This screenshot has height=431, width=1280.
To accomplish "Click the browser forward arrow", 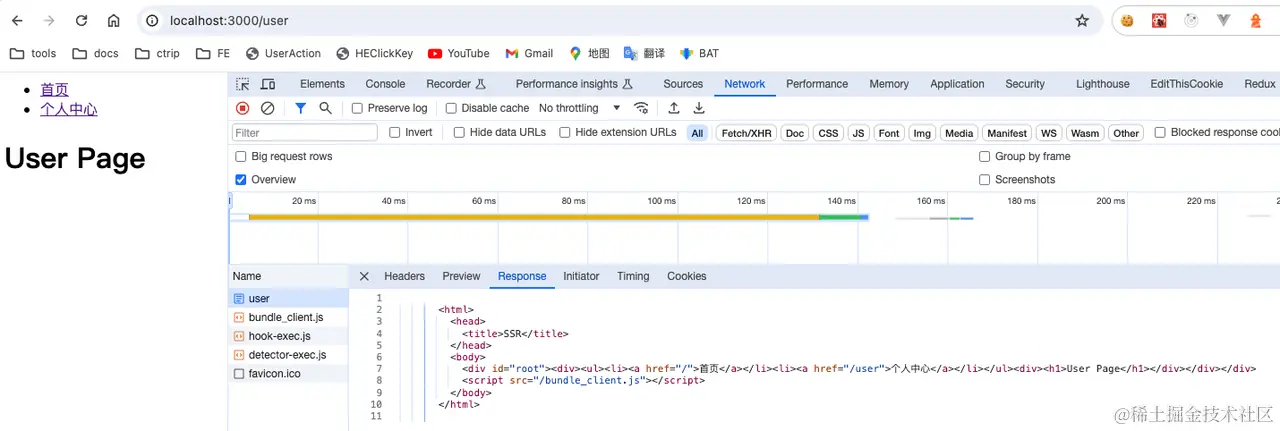I will [49, 20].
